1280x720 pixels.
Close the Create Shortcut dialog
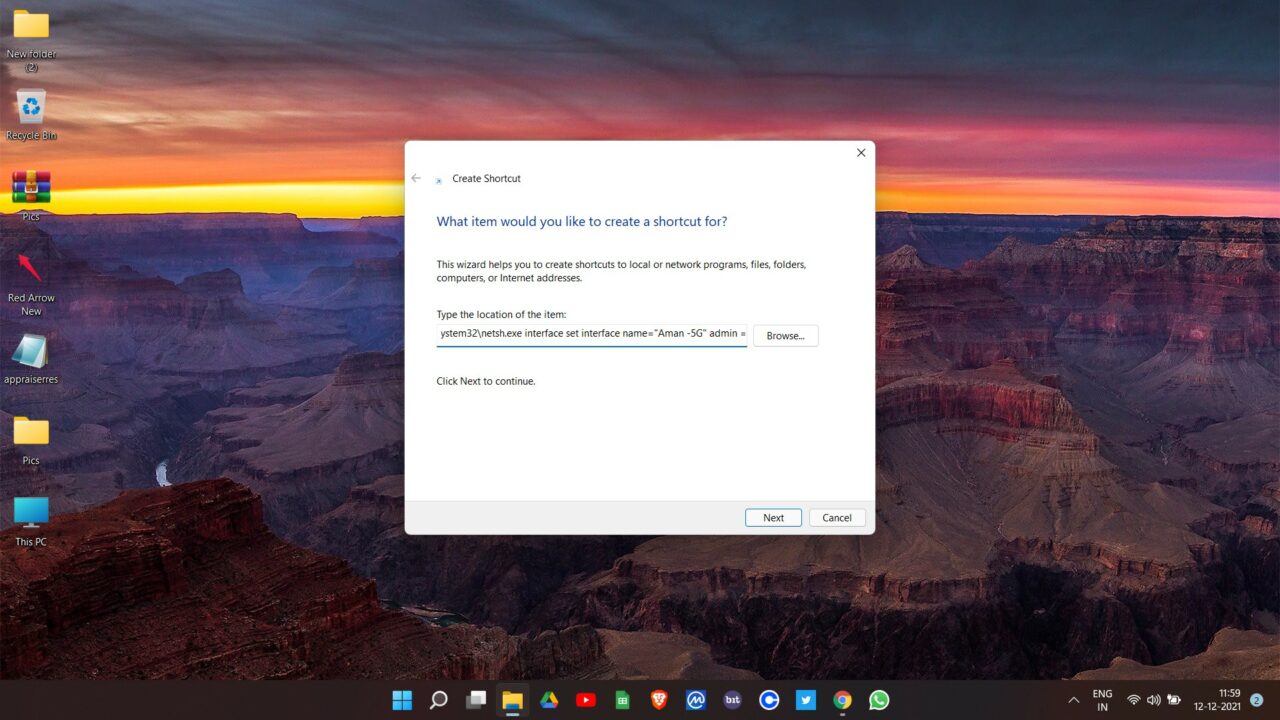861,153
